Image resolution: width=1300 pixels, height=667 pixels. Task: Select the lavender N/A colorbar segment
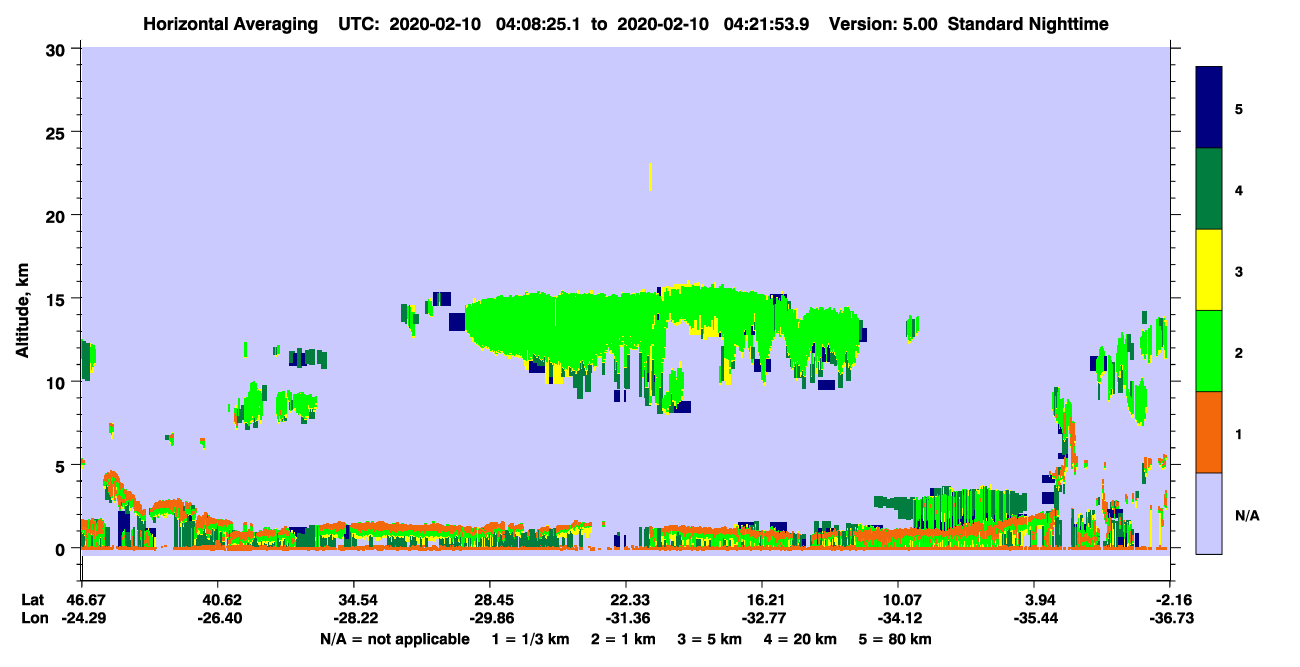pyautogui.click(x=1209, y=513)
